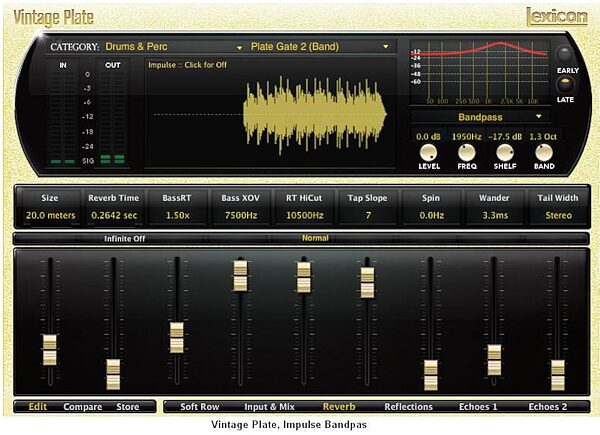Viewport: 600px width, 435px height.
Task: Toggle the LATE reverb button
Action: tap(565, 85)
